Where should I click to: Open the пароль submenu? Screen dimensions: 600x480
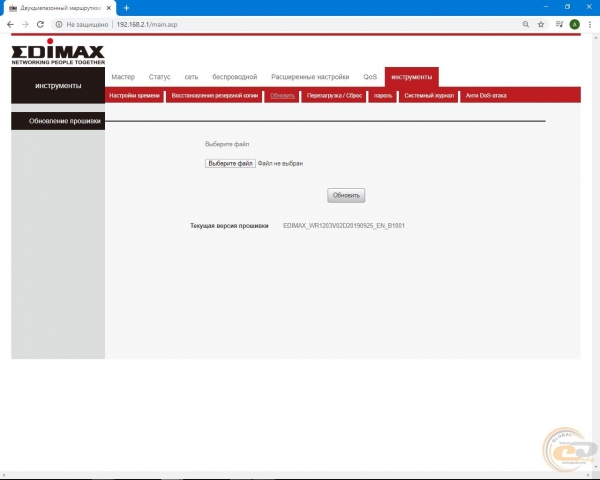[x=383, y=96]
